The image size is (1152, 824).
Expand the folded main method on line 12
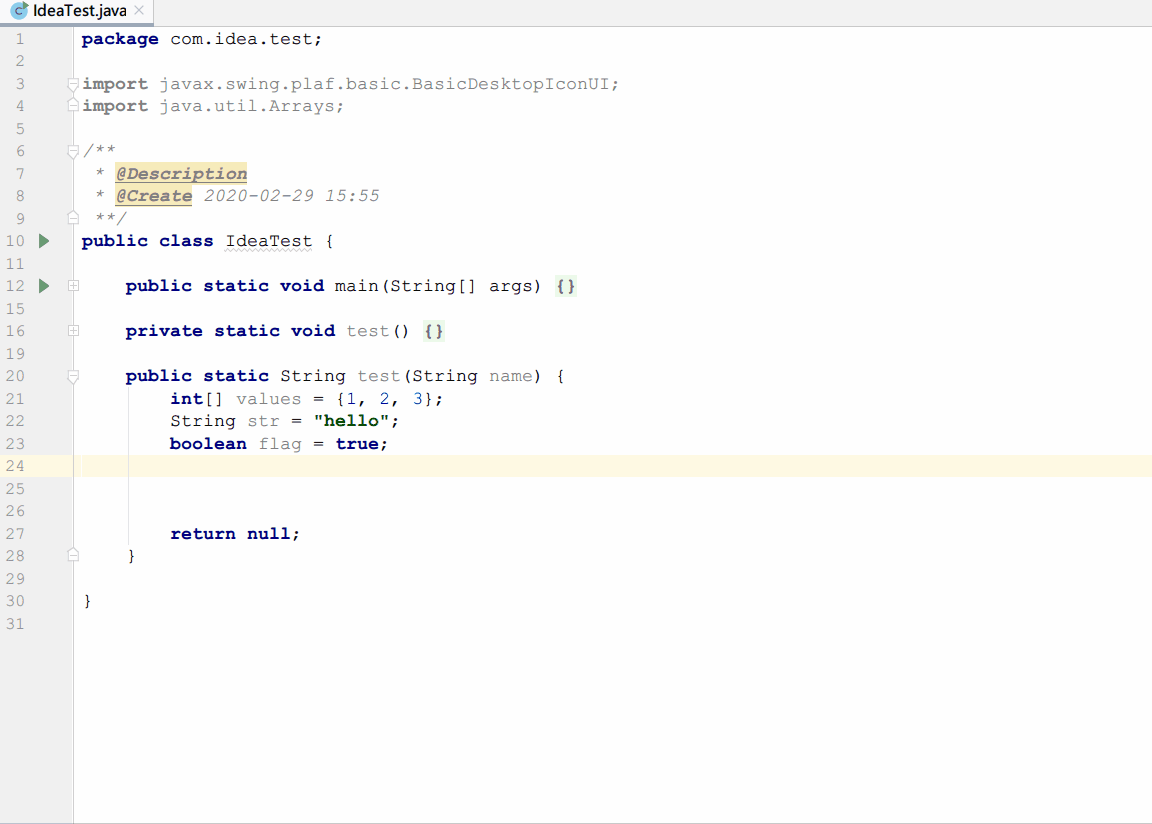click(73, 286)
